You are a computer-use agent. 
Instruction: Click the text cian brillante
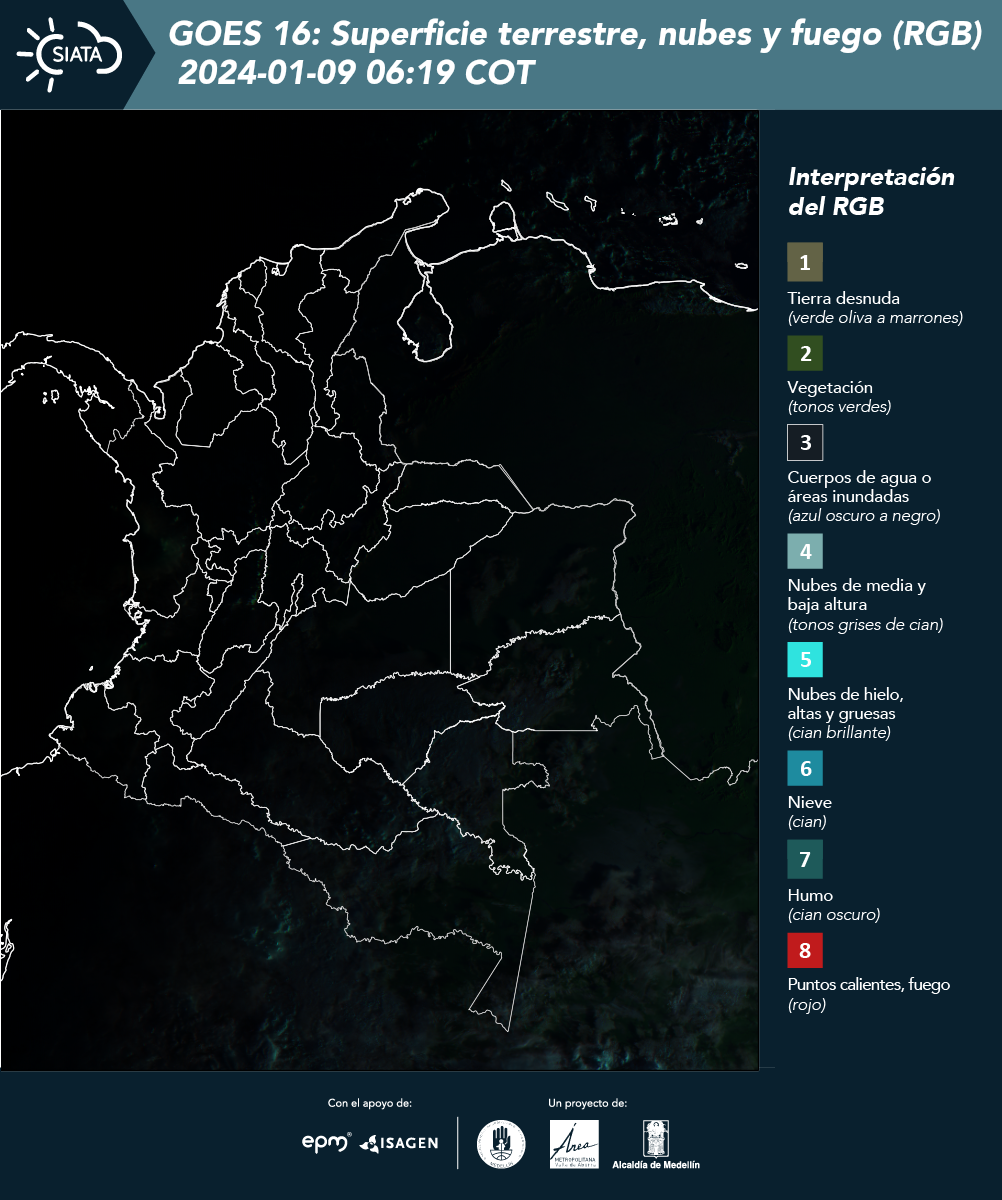point(839,733)
